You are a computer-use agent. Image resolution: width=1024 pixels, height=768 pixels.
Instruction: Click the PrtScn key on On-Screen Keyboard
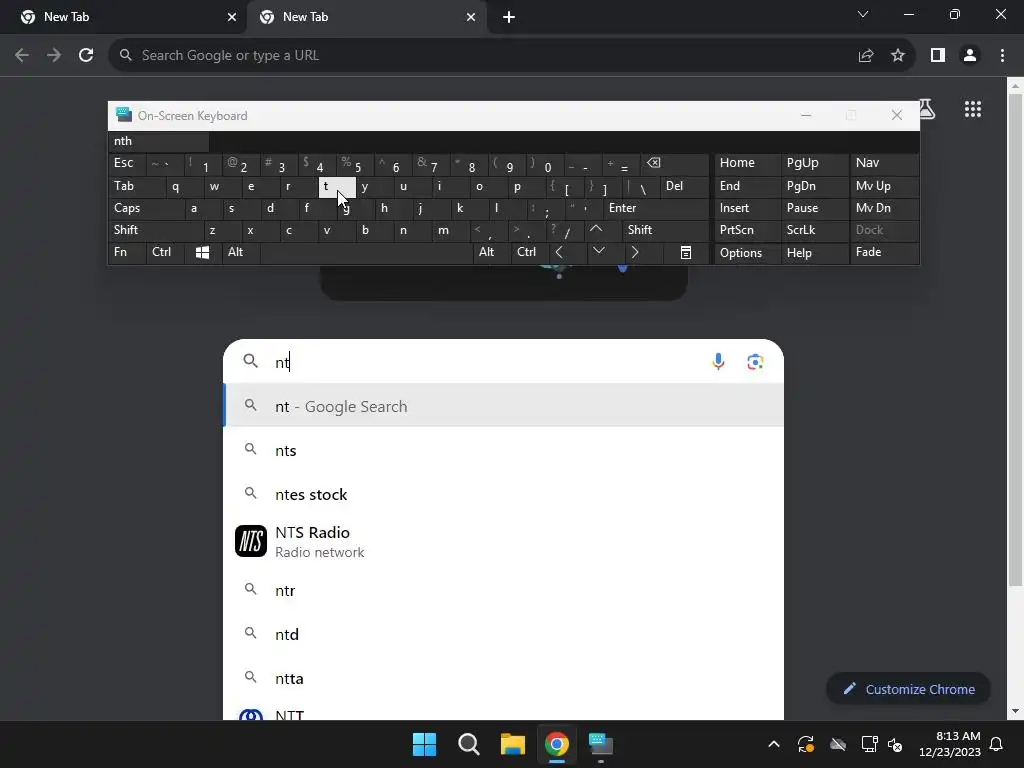(x=747, y=230)
